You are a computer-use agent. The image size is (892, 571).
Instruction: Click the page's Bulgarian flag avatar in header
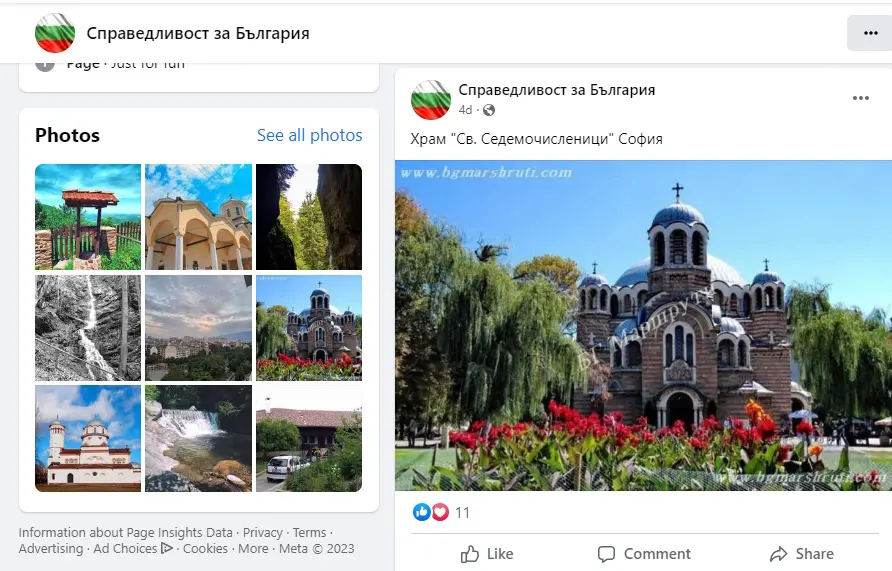tap(55, 33)
